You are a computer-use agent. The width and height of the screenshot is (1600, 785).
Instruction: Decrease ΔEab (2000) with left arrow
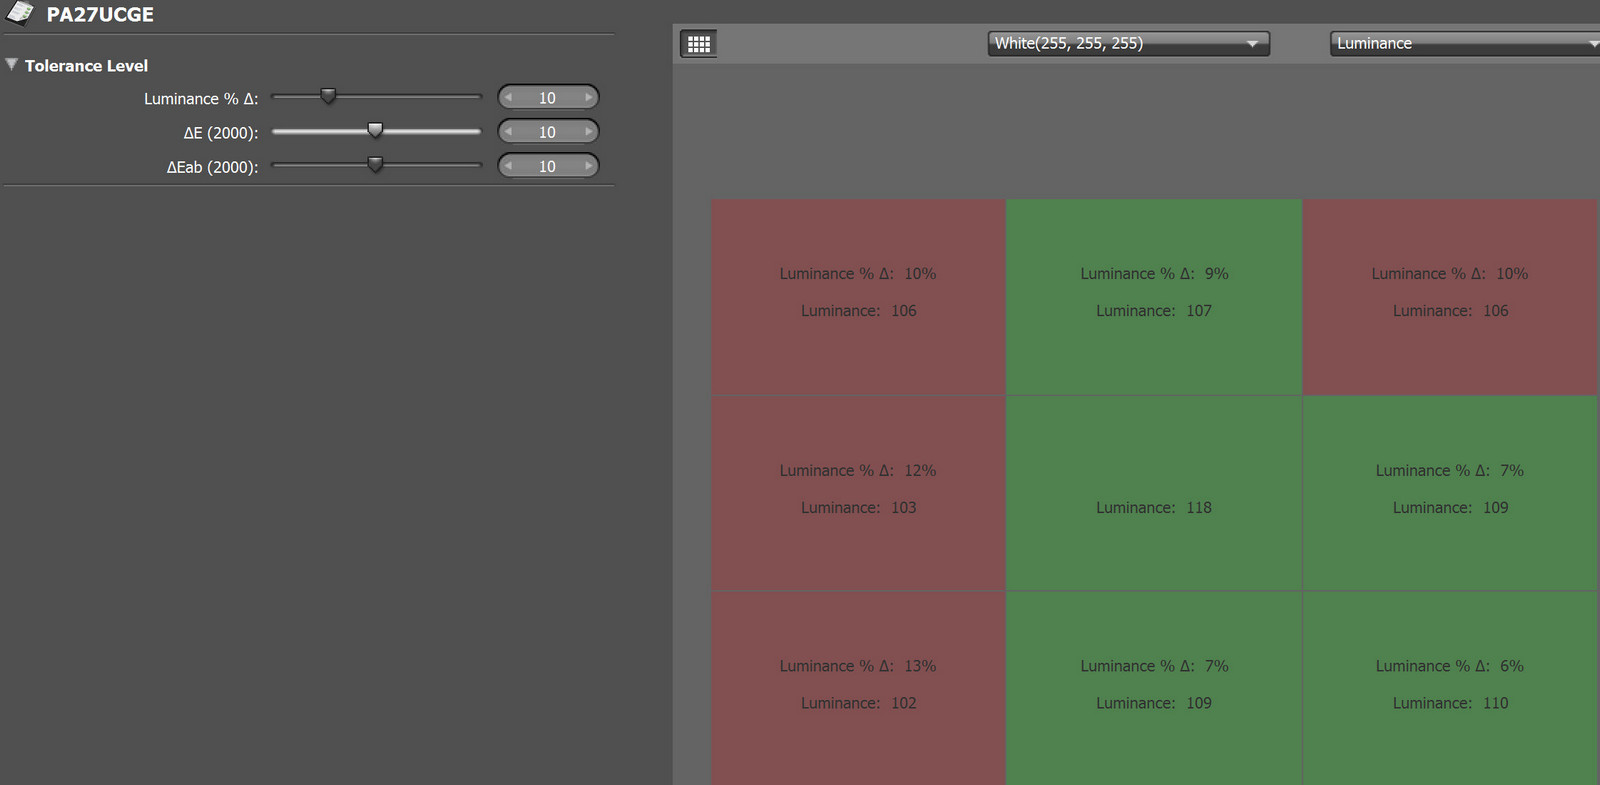509,166
